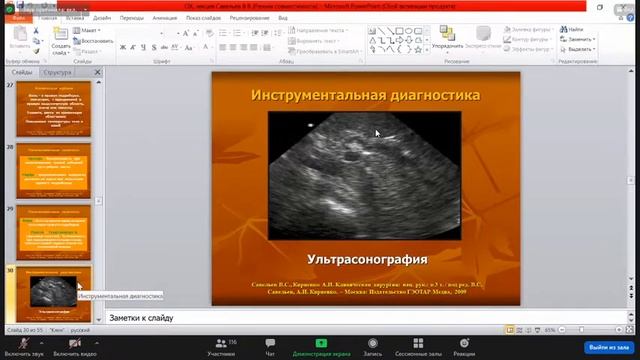Switch to the Вид ribbon tab
The image size is (640, 360).
[283, 18]
